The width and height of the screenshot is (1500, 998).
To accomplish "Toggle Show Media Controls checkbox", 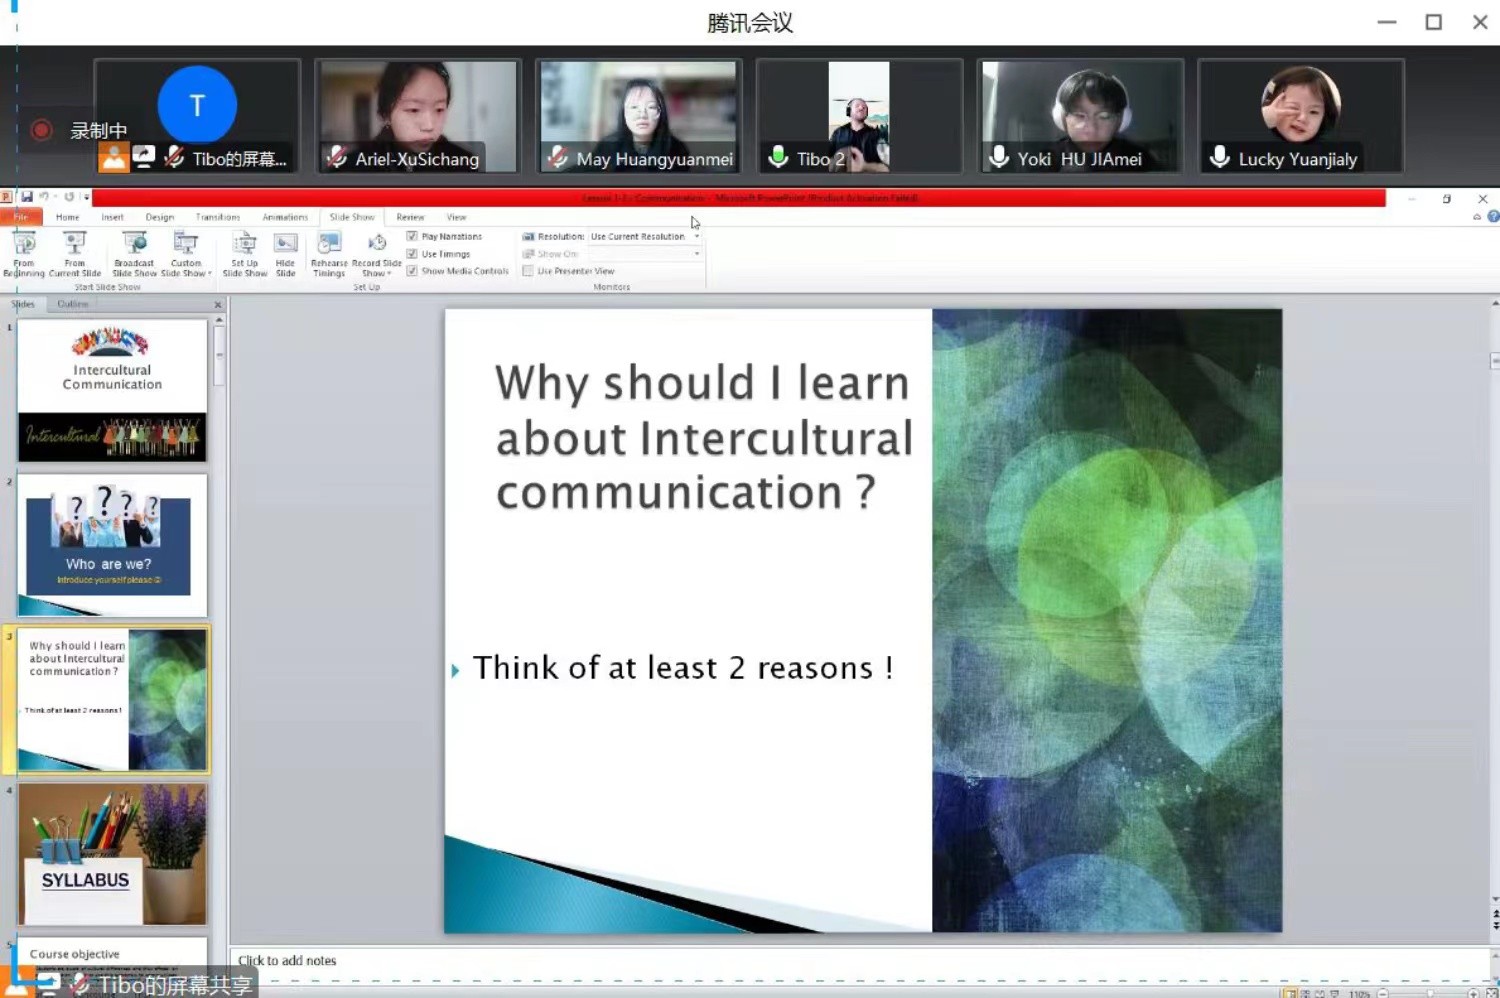I will (412, 270).
